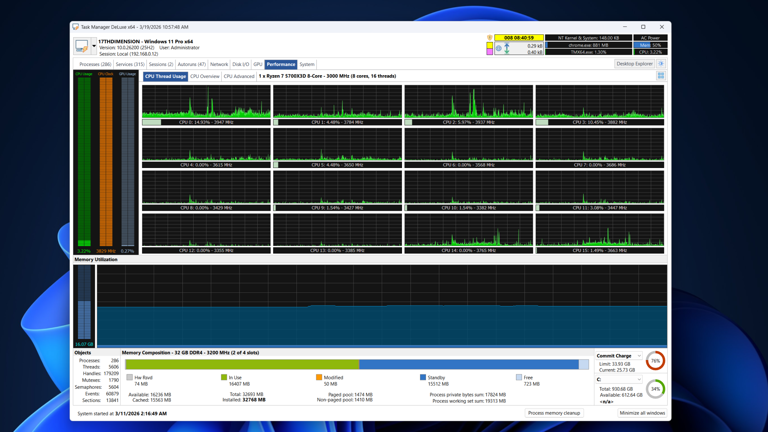This screenshot has height=432, width=768.
Task: Click the Mem 50% meter
Action: (x=650, y=45)
